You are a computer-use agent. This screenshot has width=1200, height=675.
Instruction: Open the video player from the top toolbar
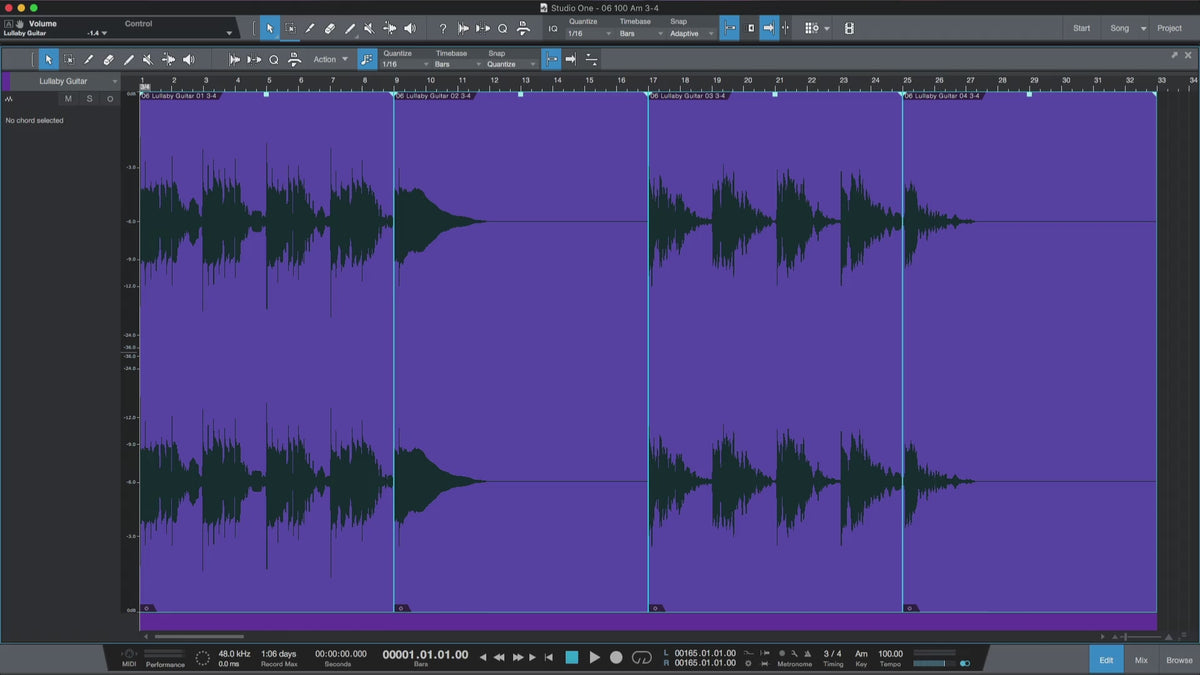coord(849,29)
